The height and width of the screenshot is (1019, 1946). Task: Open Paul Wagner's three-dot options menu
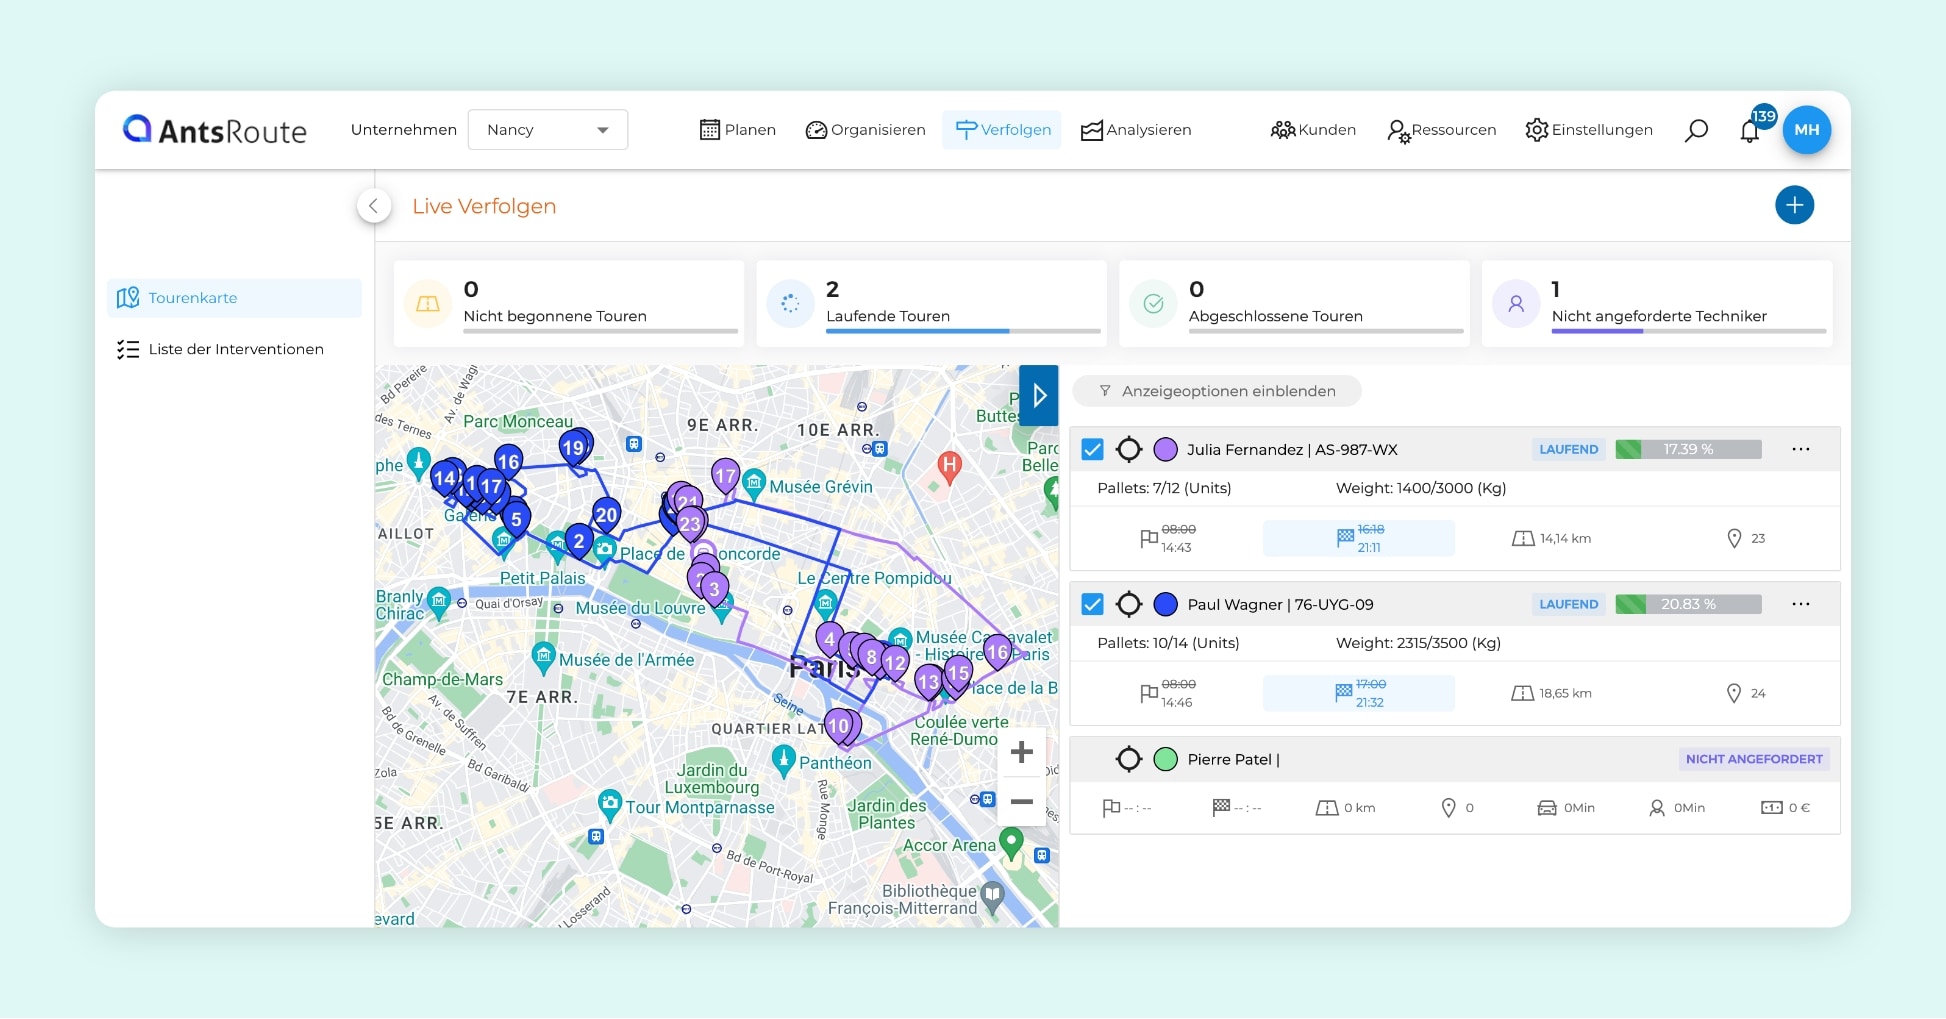point(1800,604)
